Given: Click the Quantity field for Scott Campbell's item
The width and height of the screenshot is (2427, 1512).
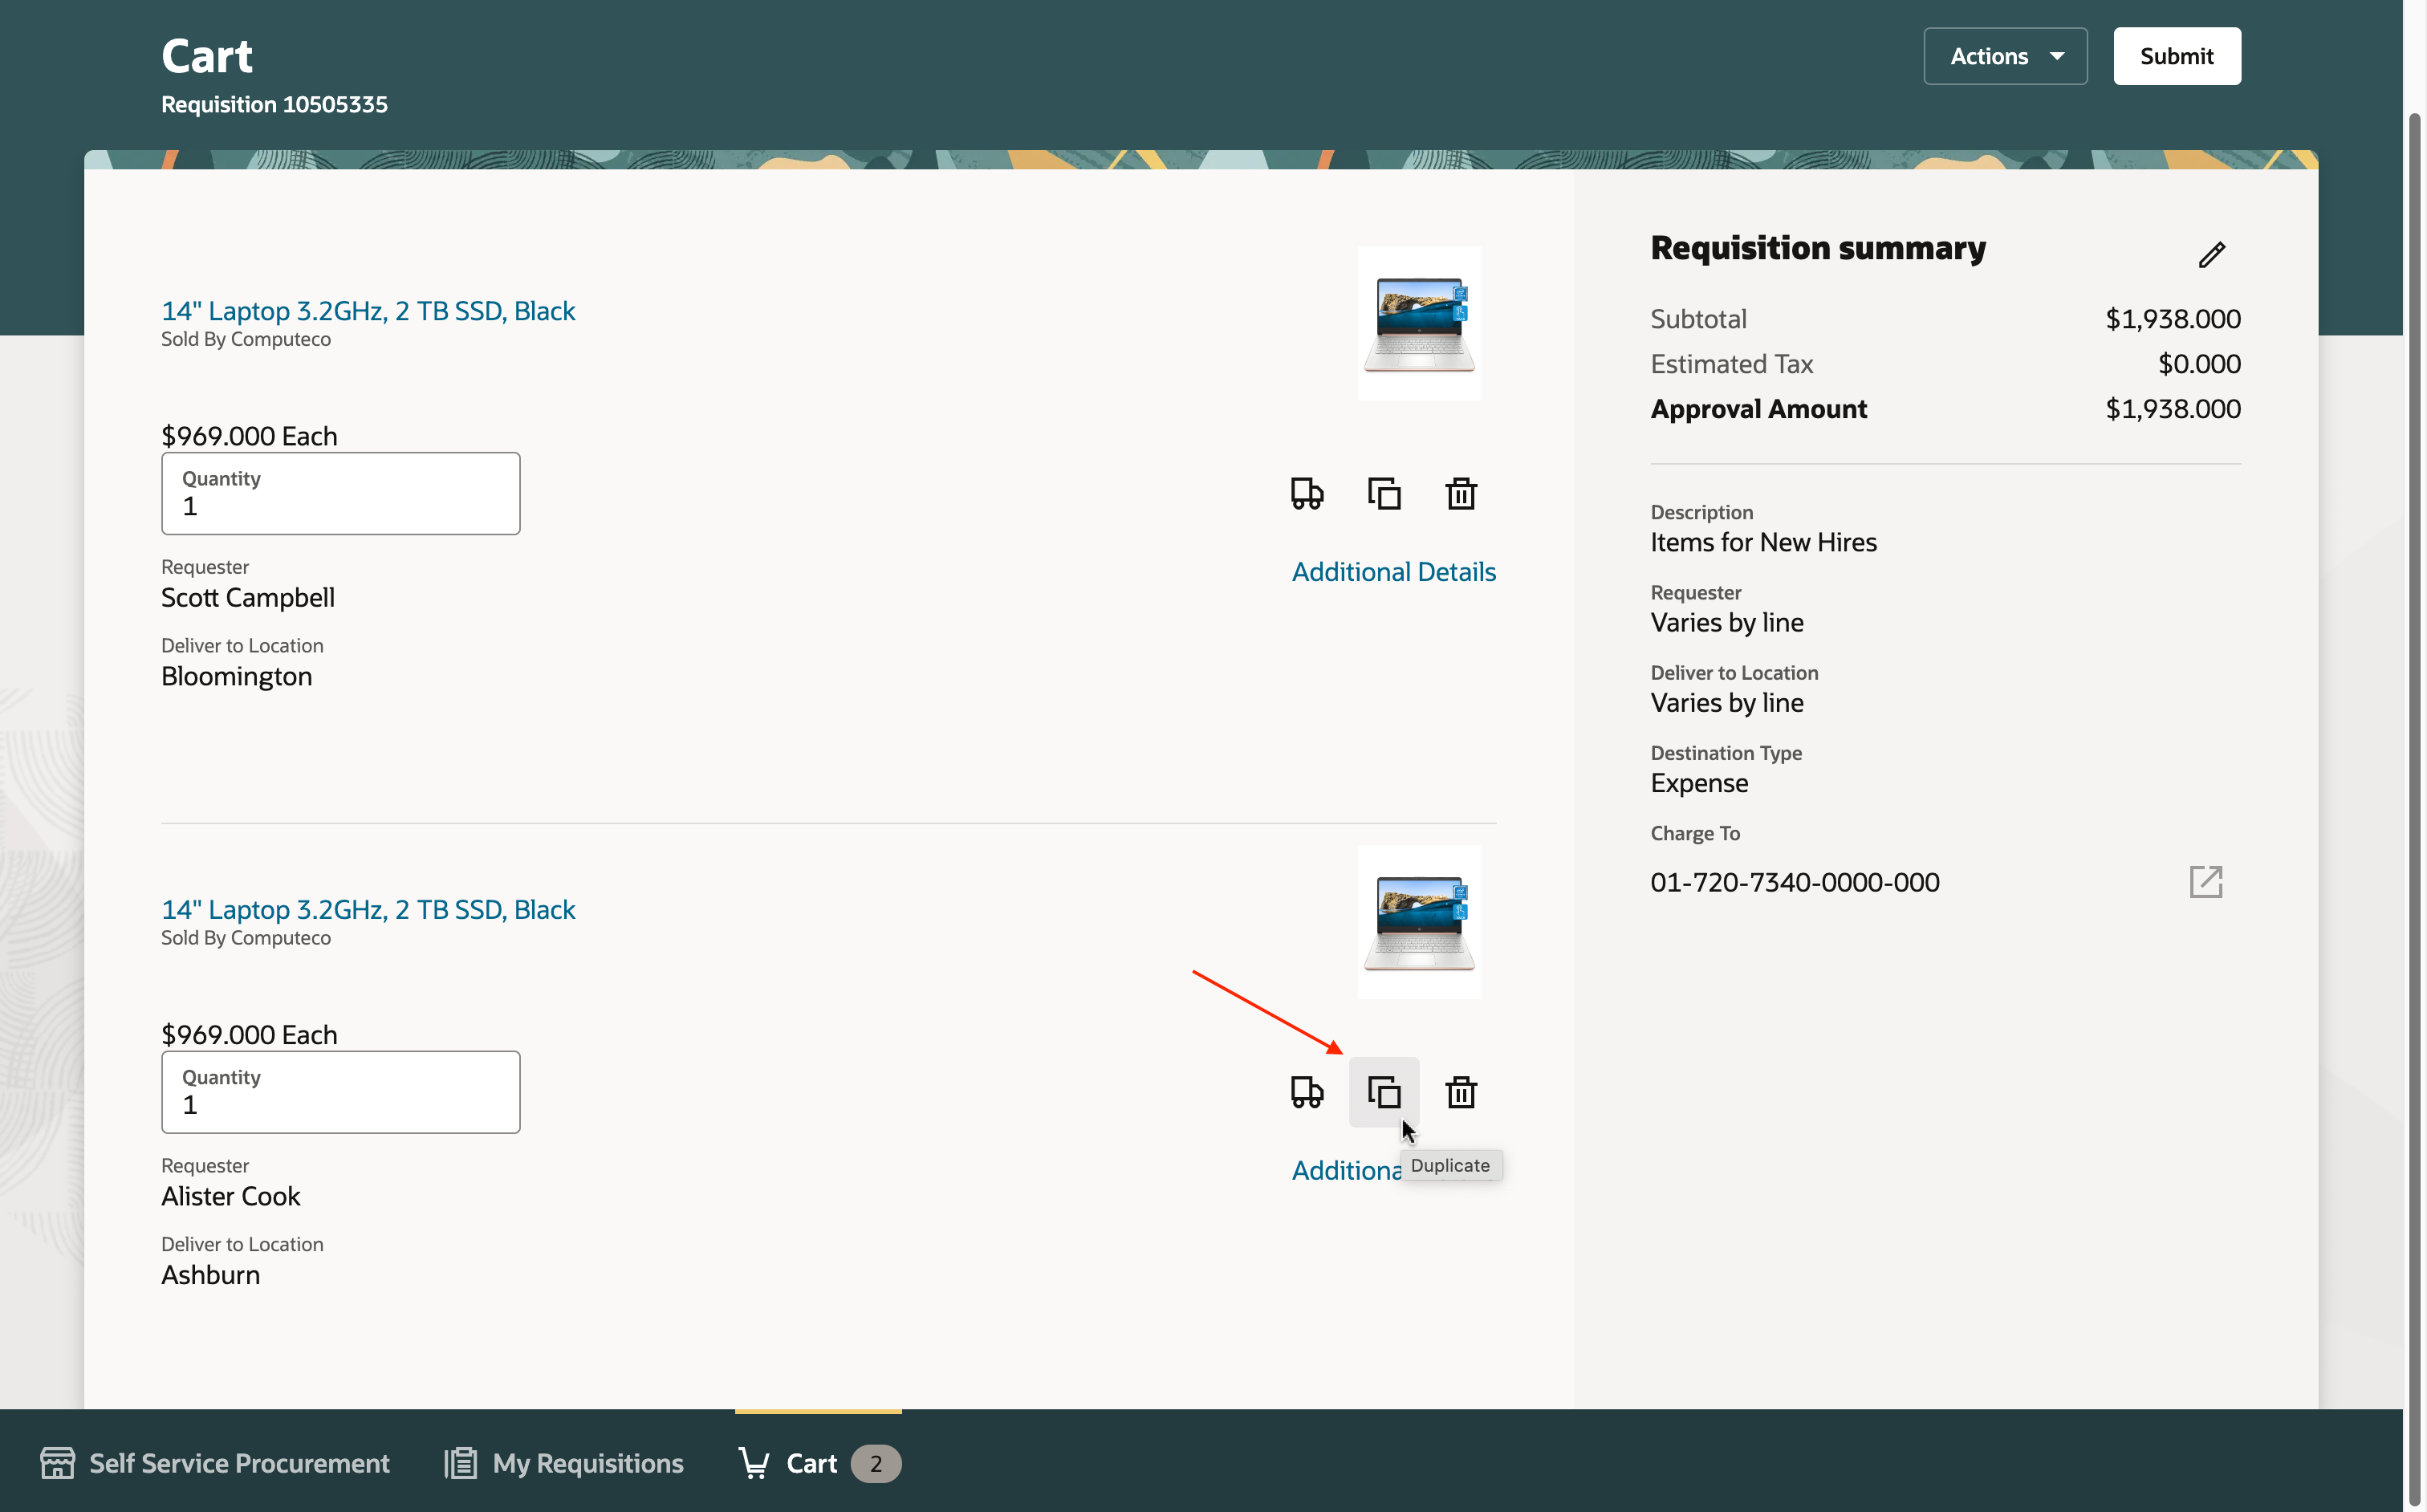Looking at the screenshot, I should tap(340, 494).
